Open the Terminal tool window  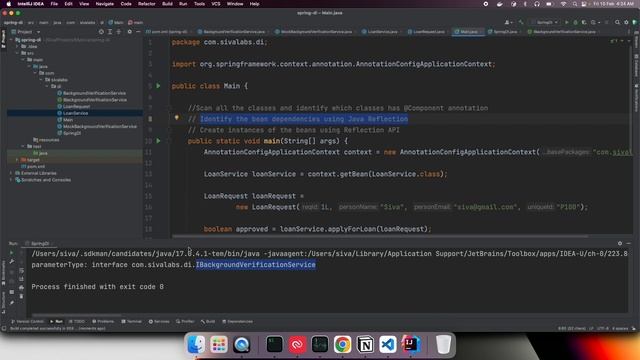[131, 322]
